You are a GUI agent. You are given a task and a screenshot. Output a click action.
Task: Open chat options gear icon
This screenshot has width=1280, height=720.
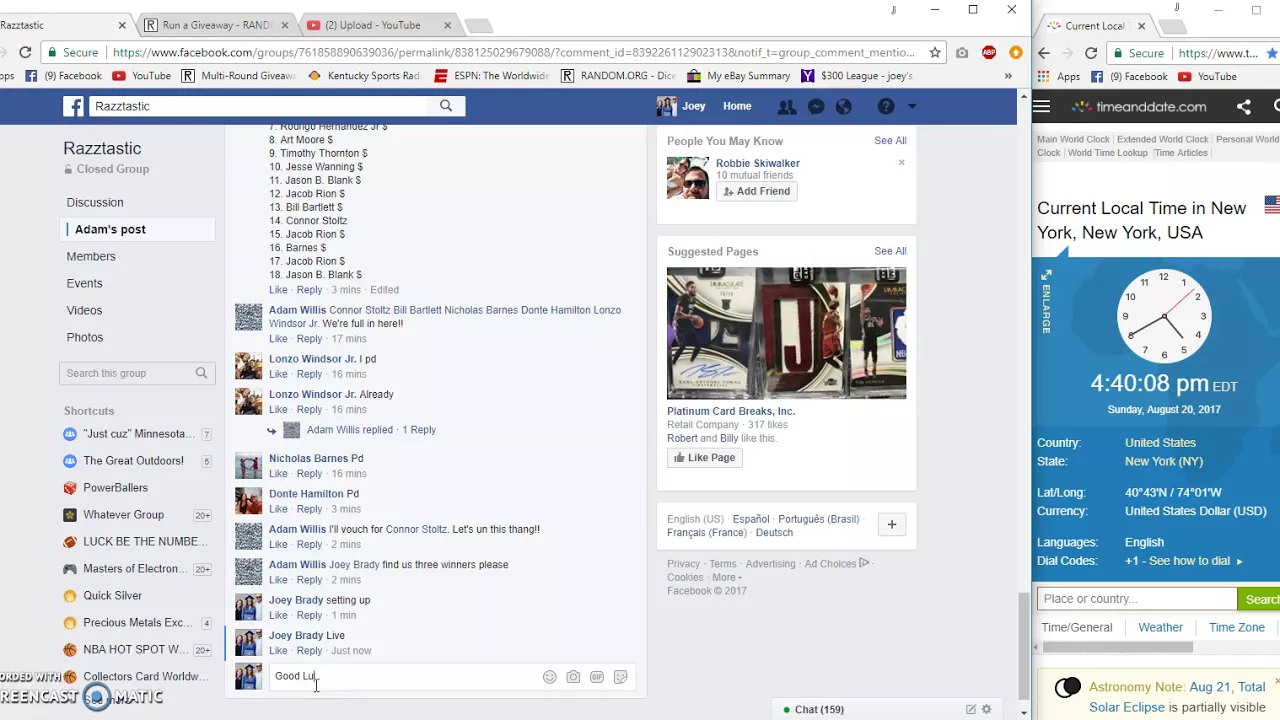coord(987,709)
